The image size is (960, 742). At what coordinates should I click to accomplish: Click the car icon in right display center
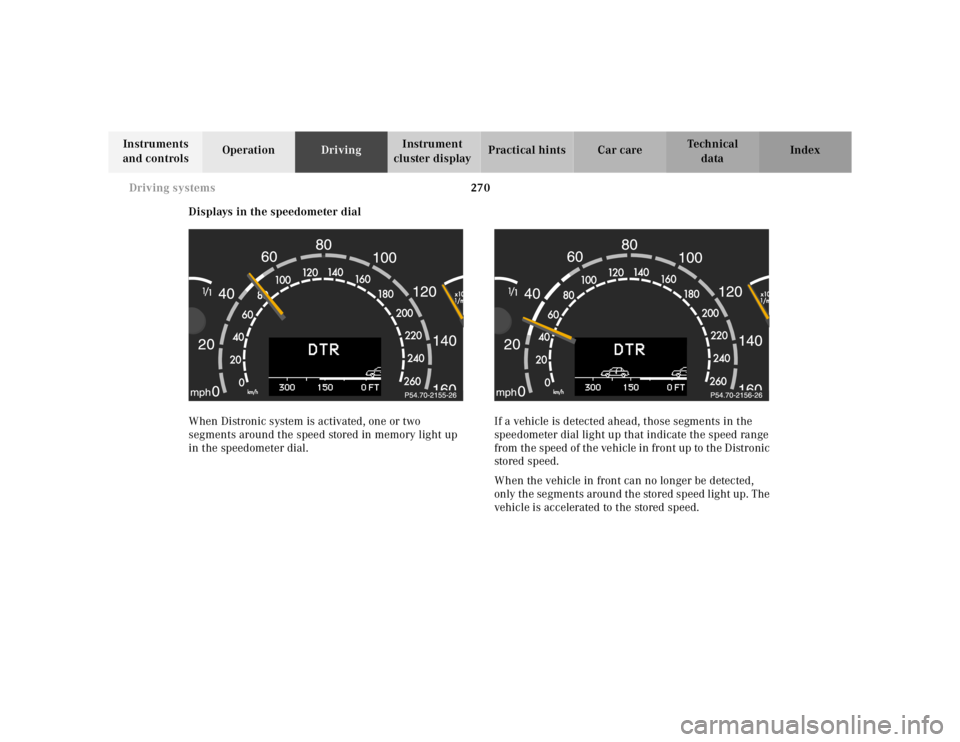(615, 372)
